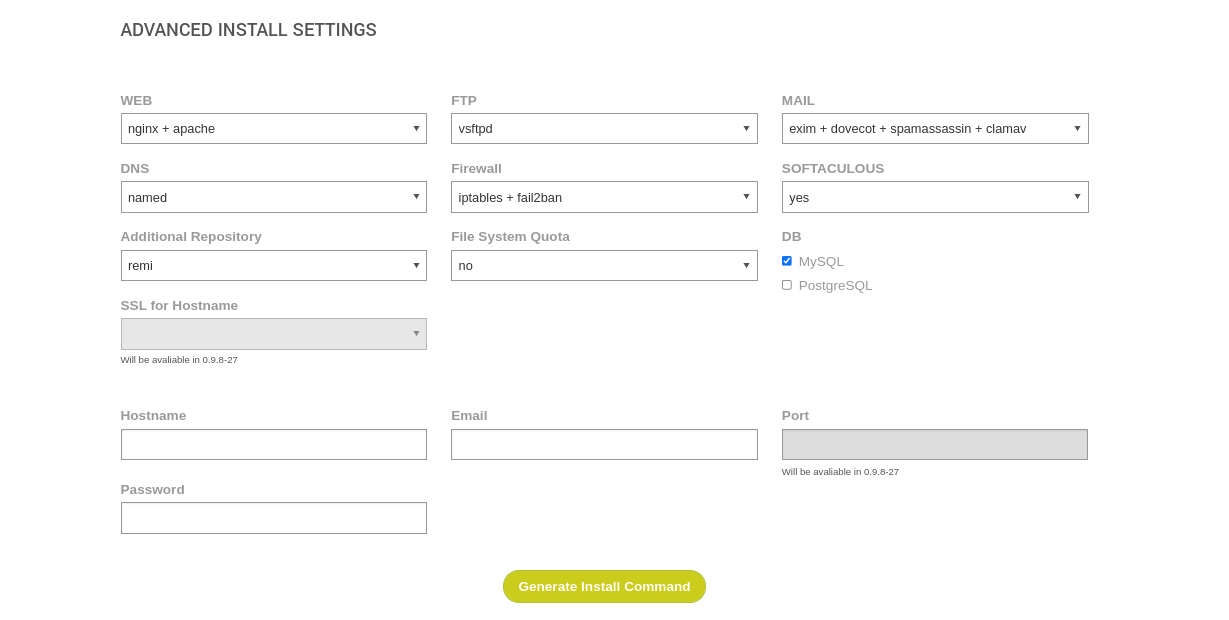
Task: Click the availability note under SSL for Hostname
Action: [x=179, y=360]
